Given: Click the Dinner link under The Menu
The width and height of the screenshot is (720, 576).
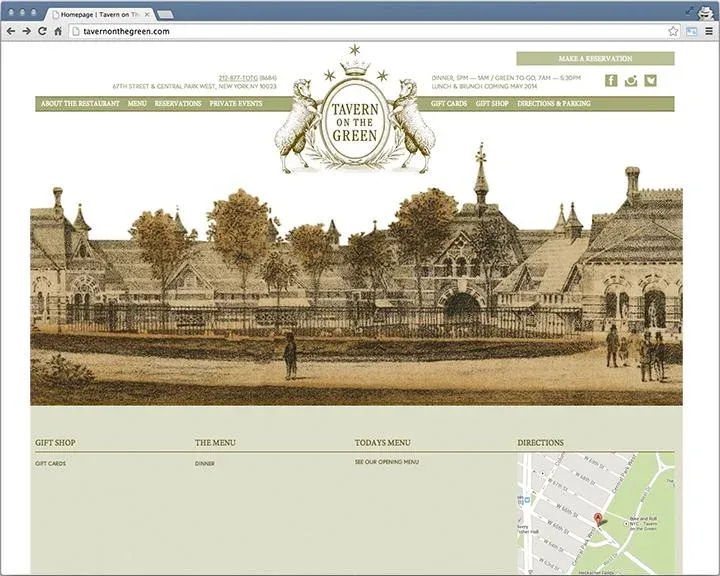Looking at the screenshot, I should coord(204,464).
